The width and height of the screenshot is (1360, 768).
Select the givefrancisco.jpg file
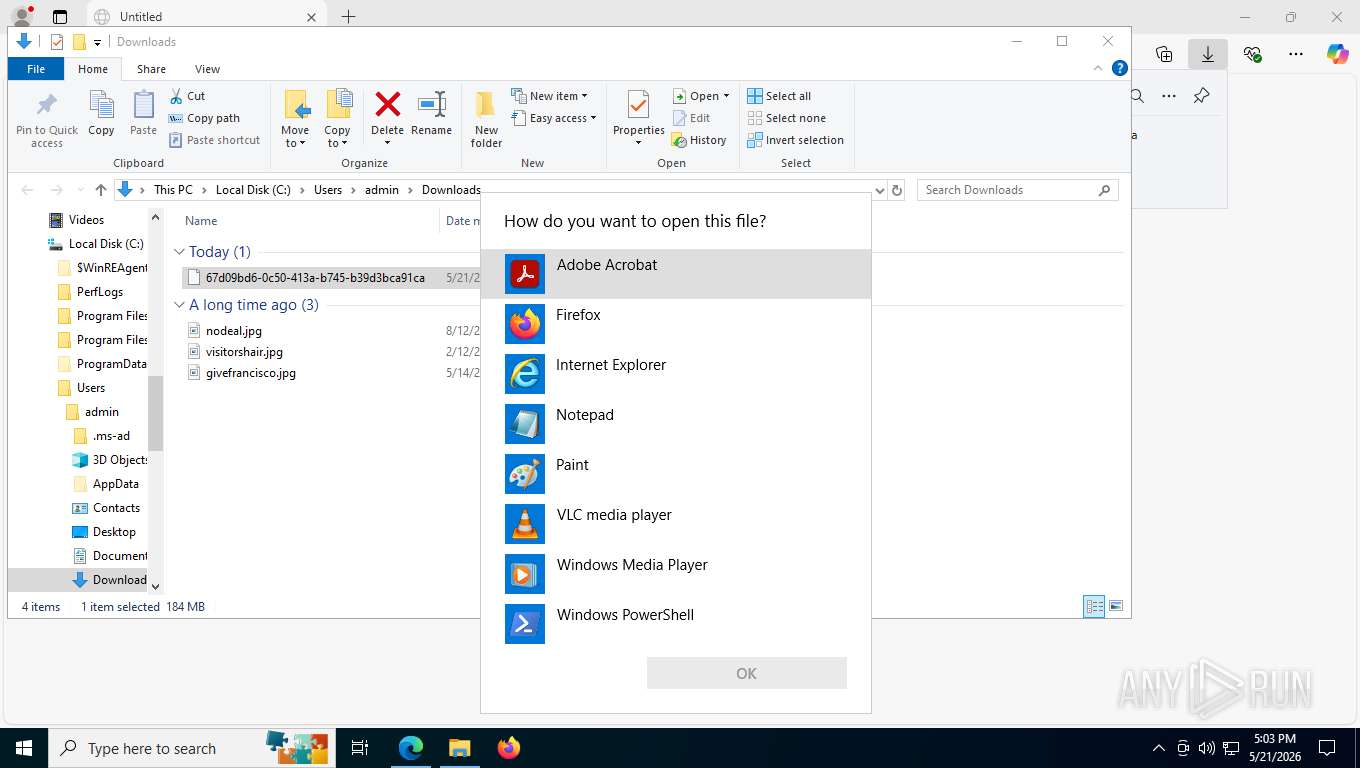pos(250,373)
